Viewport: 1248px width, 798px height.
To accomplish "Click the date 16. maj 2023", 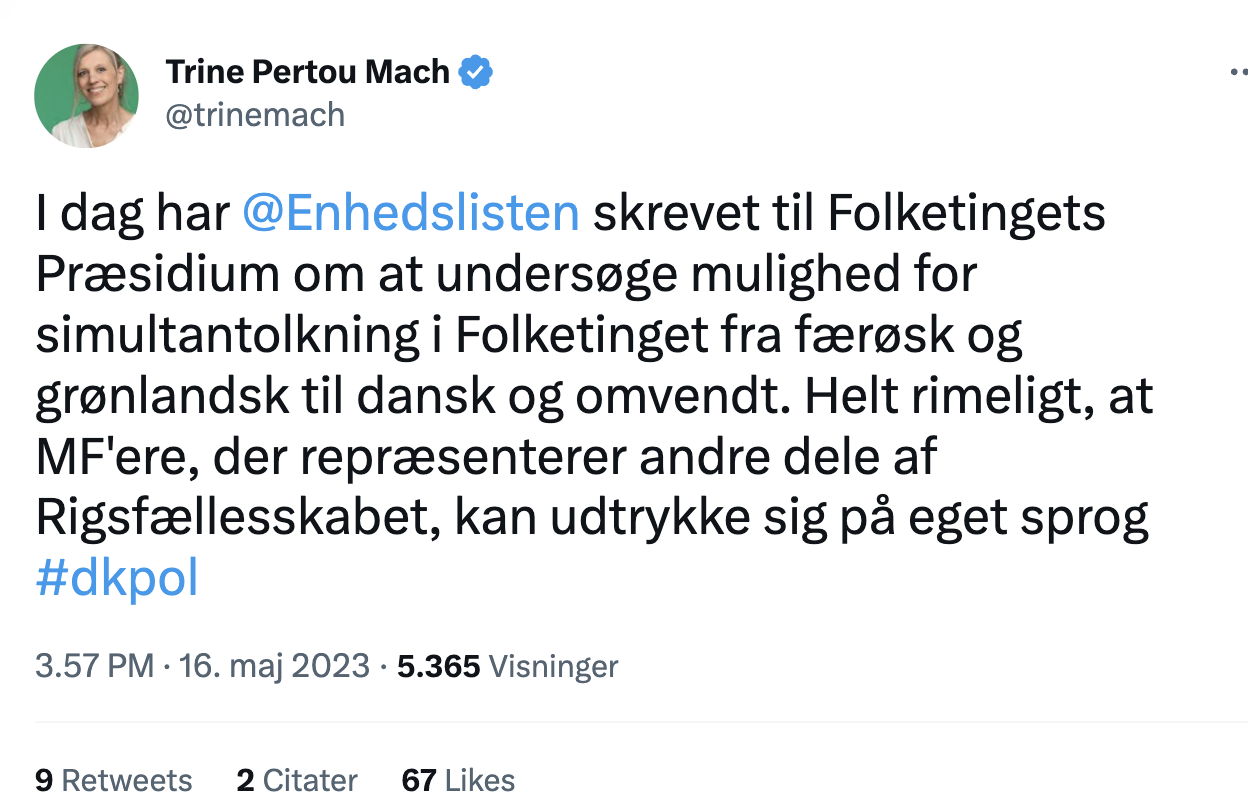I will (274, 666).
